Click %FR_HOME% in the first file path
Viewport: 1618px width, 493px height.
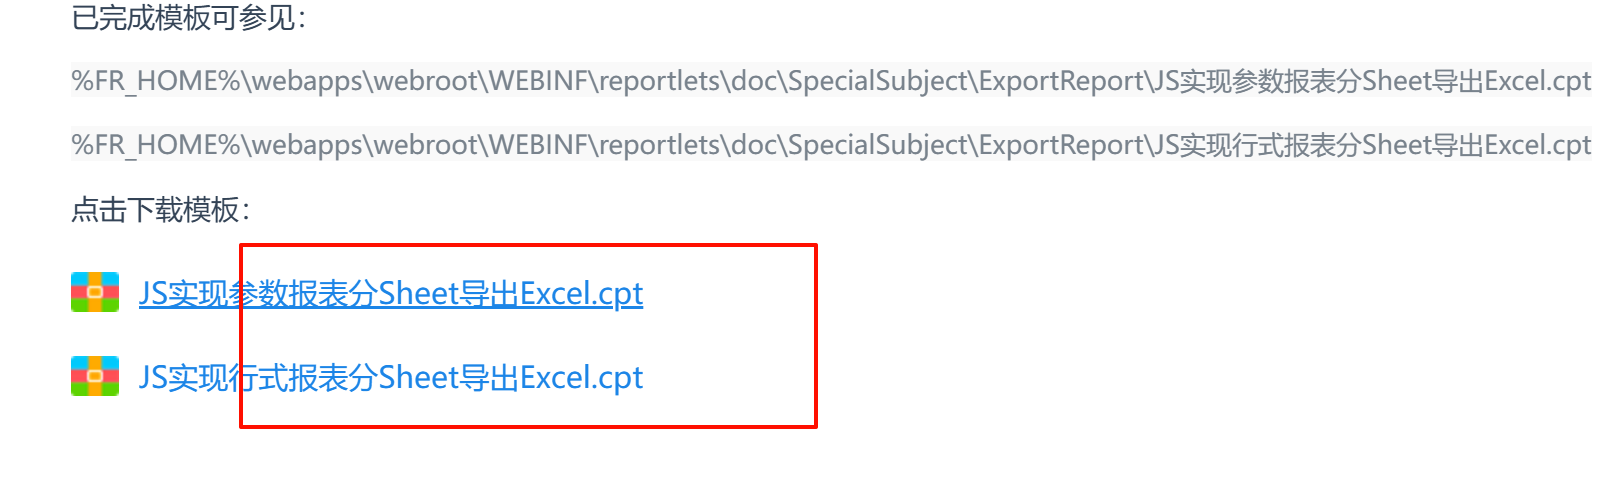pyautogui.click(x=157, y=81)
